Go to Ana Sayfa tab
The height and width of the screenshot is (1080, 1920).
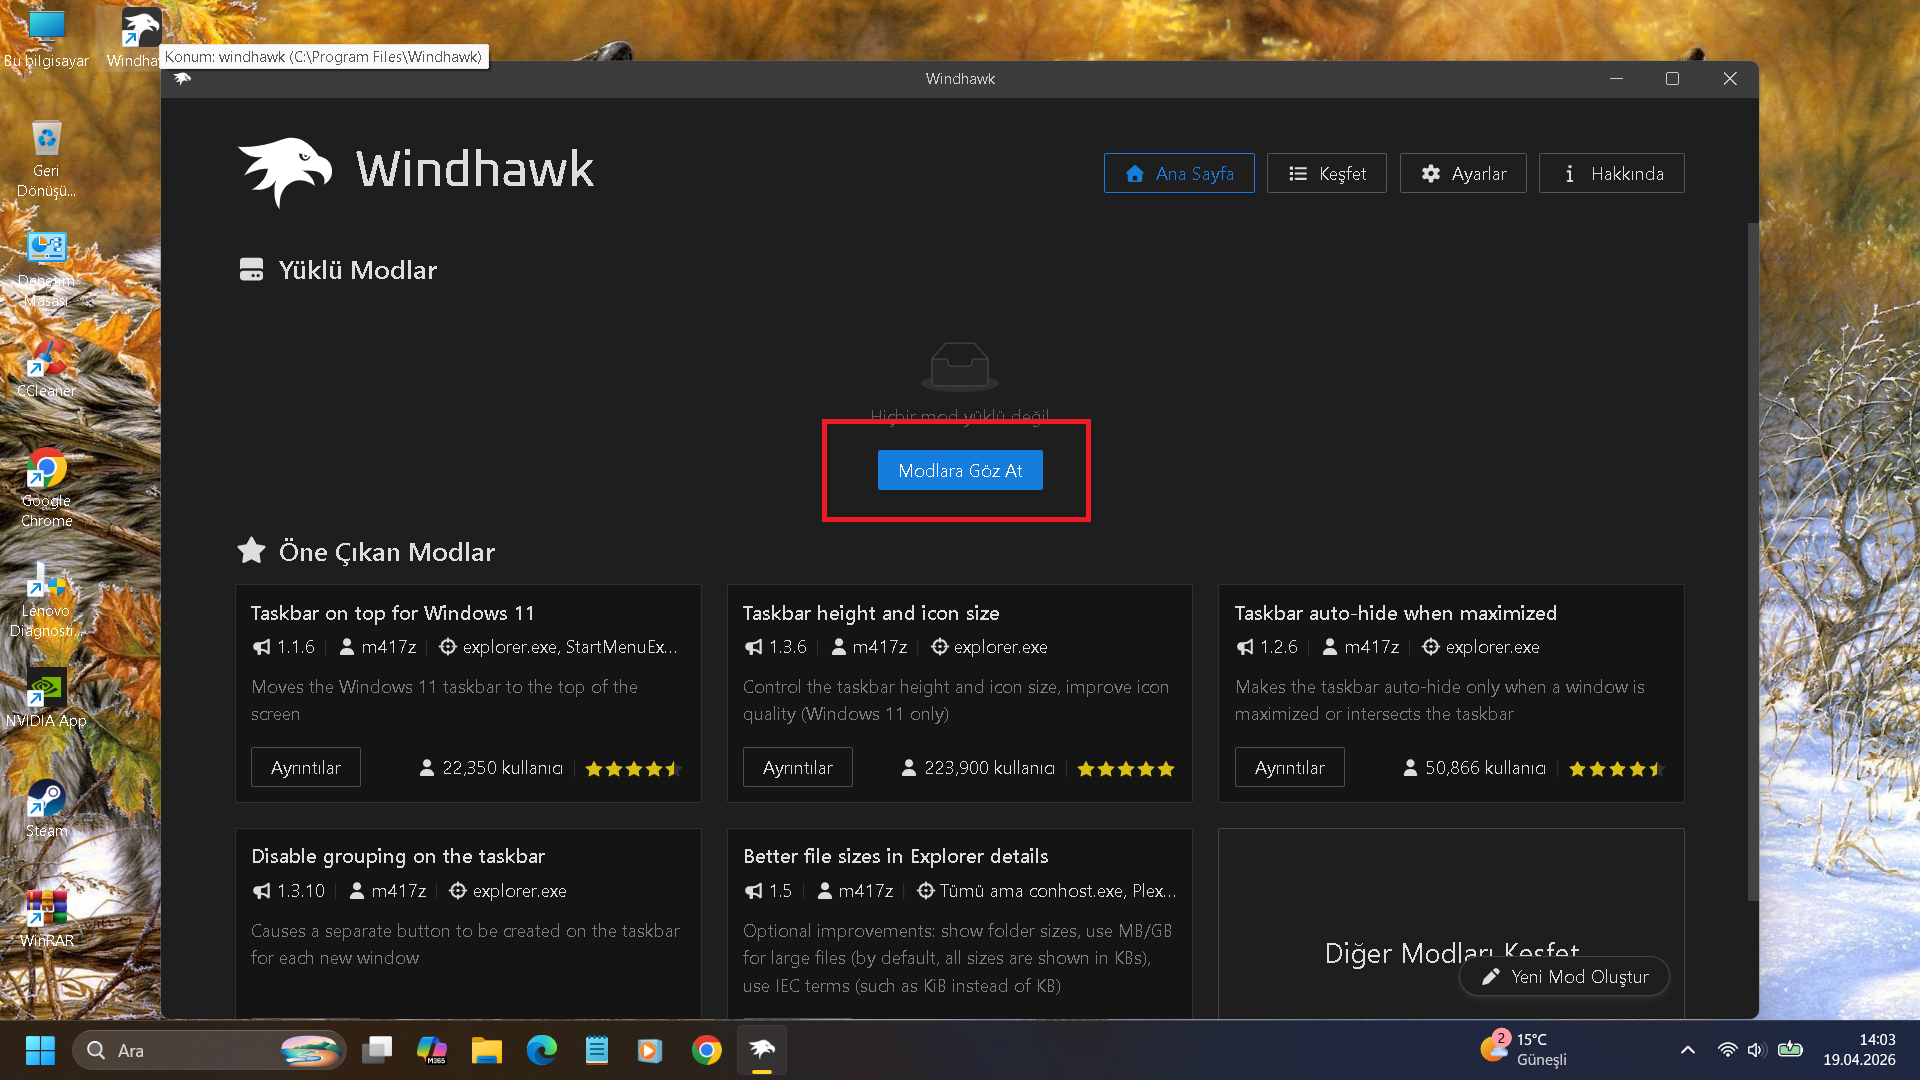pos(1179,173)
